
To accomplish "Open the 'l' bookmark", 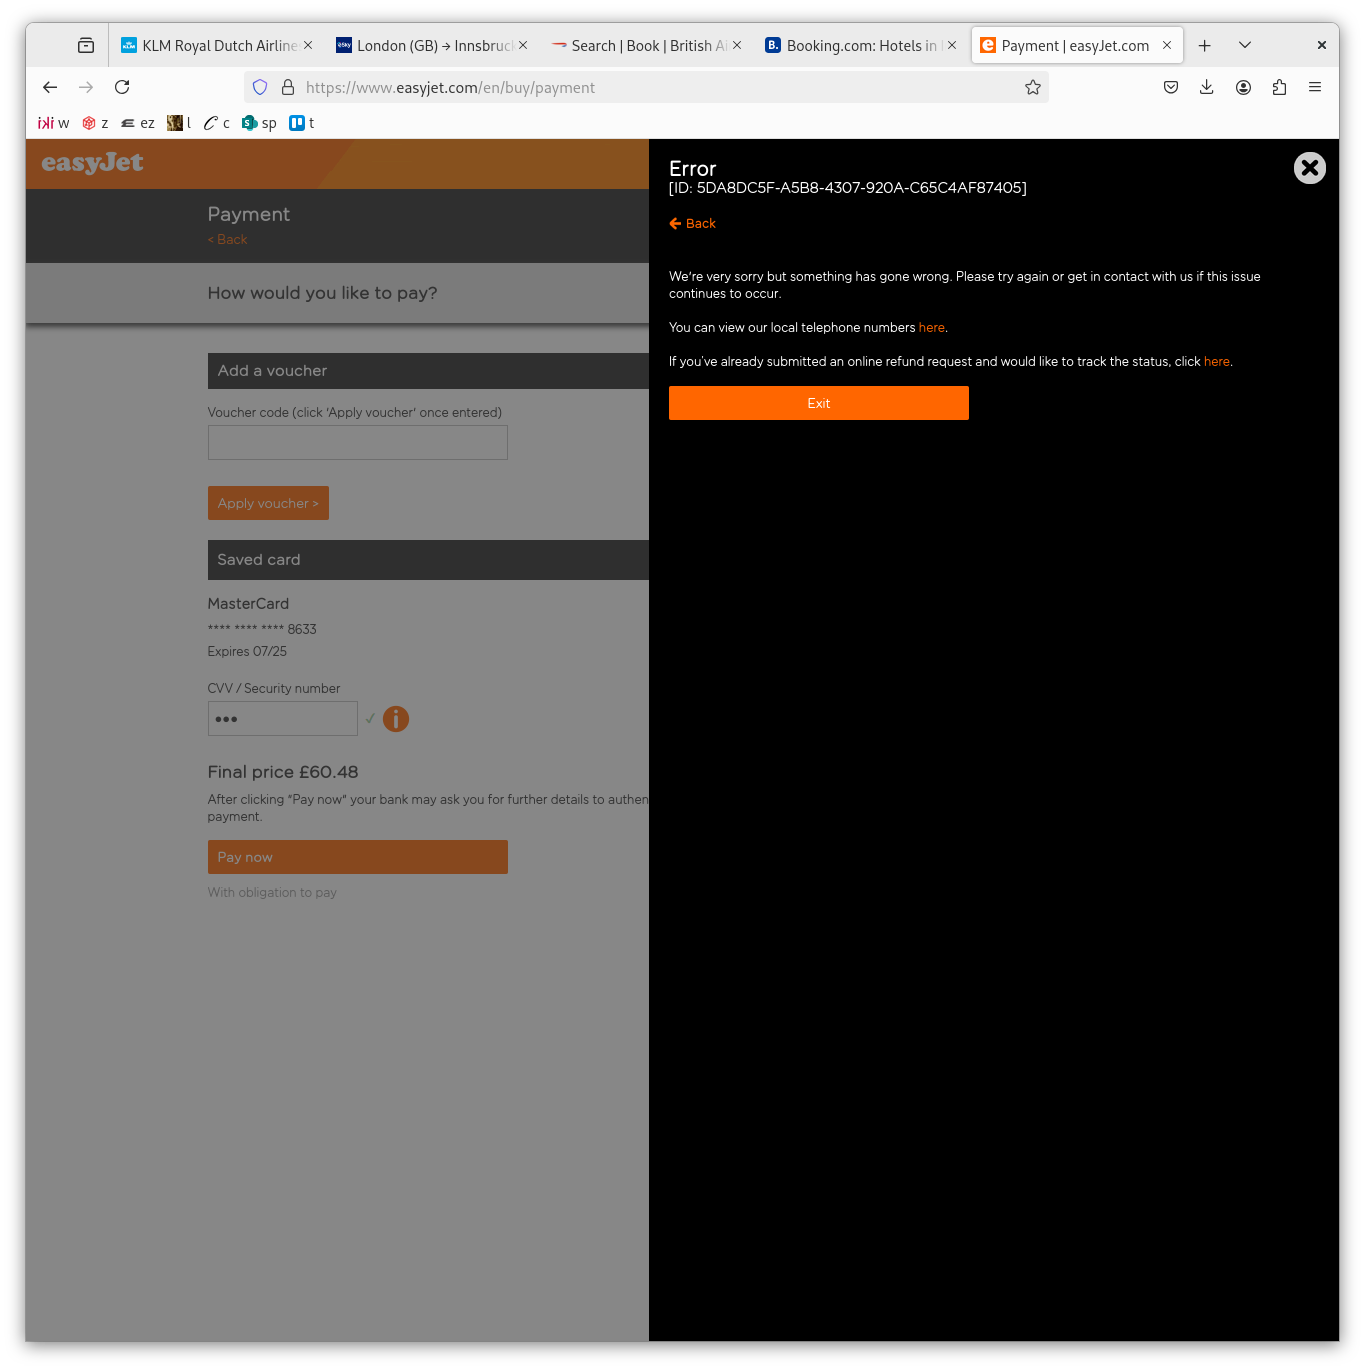I will coord(179,123).
